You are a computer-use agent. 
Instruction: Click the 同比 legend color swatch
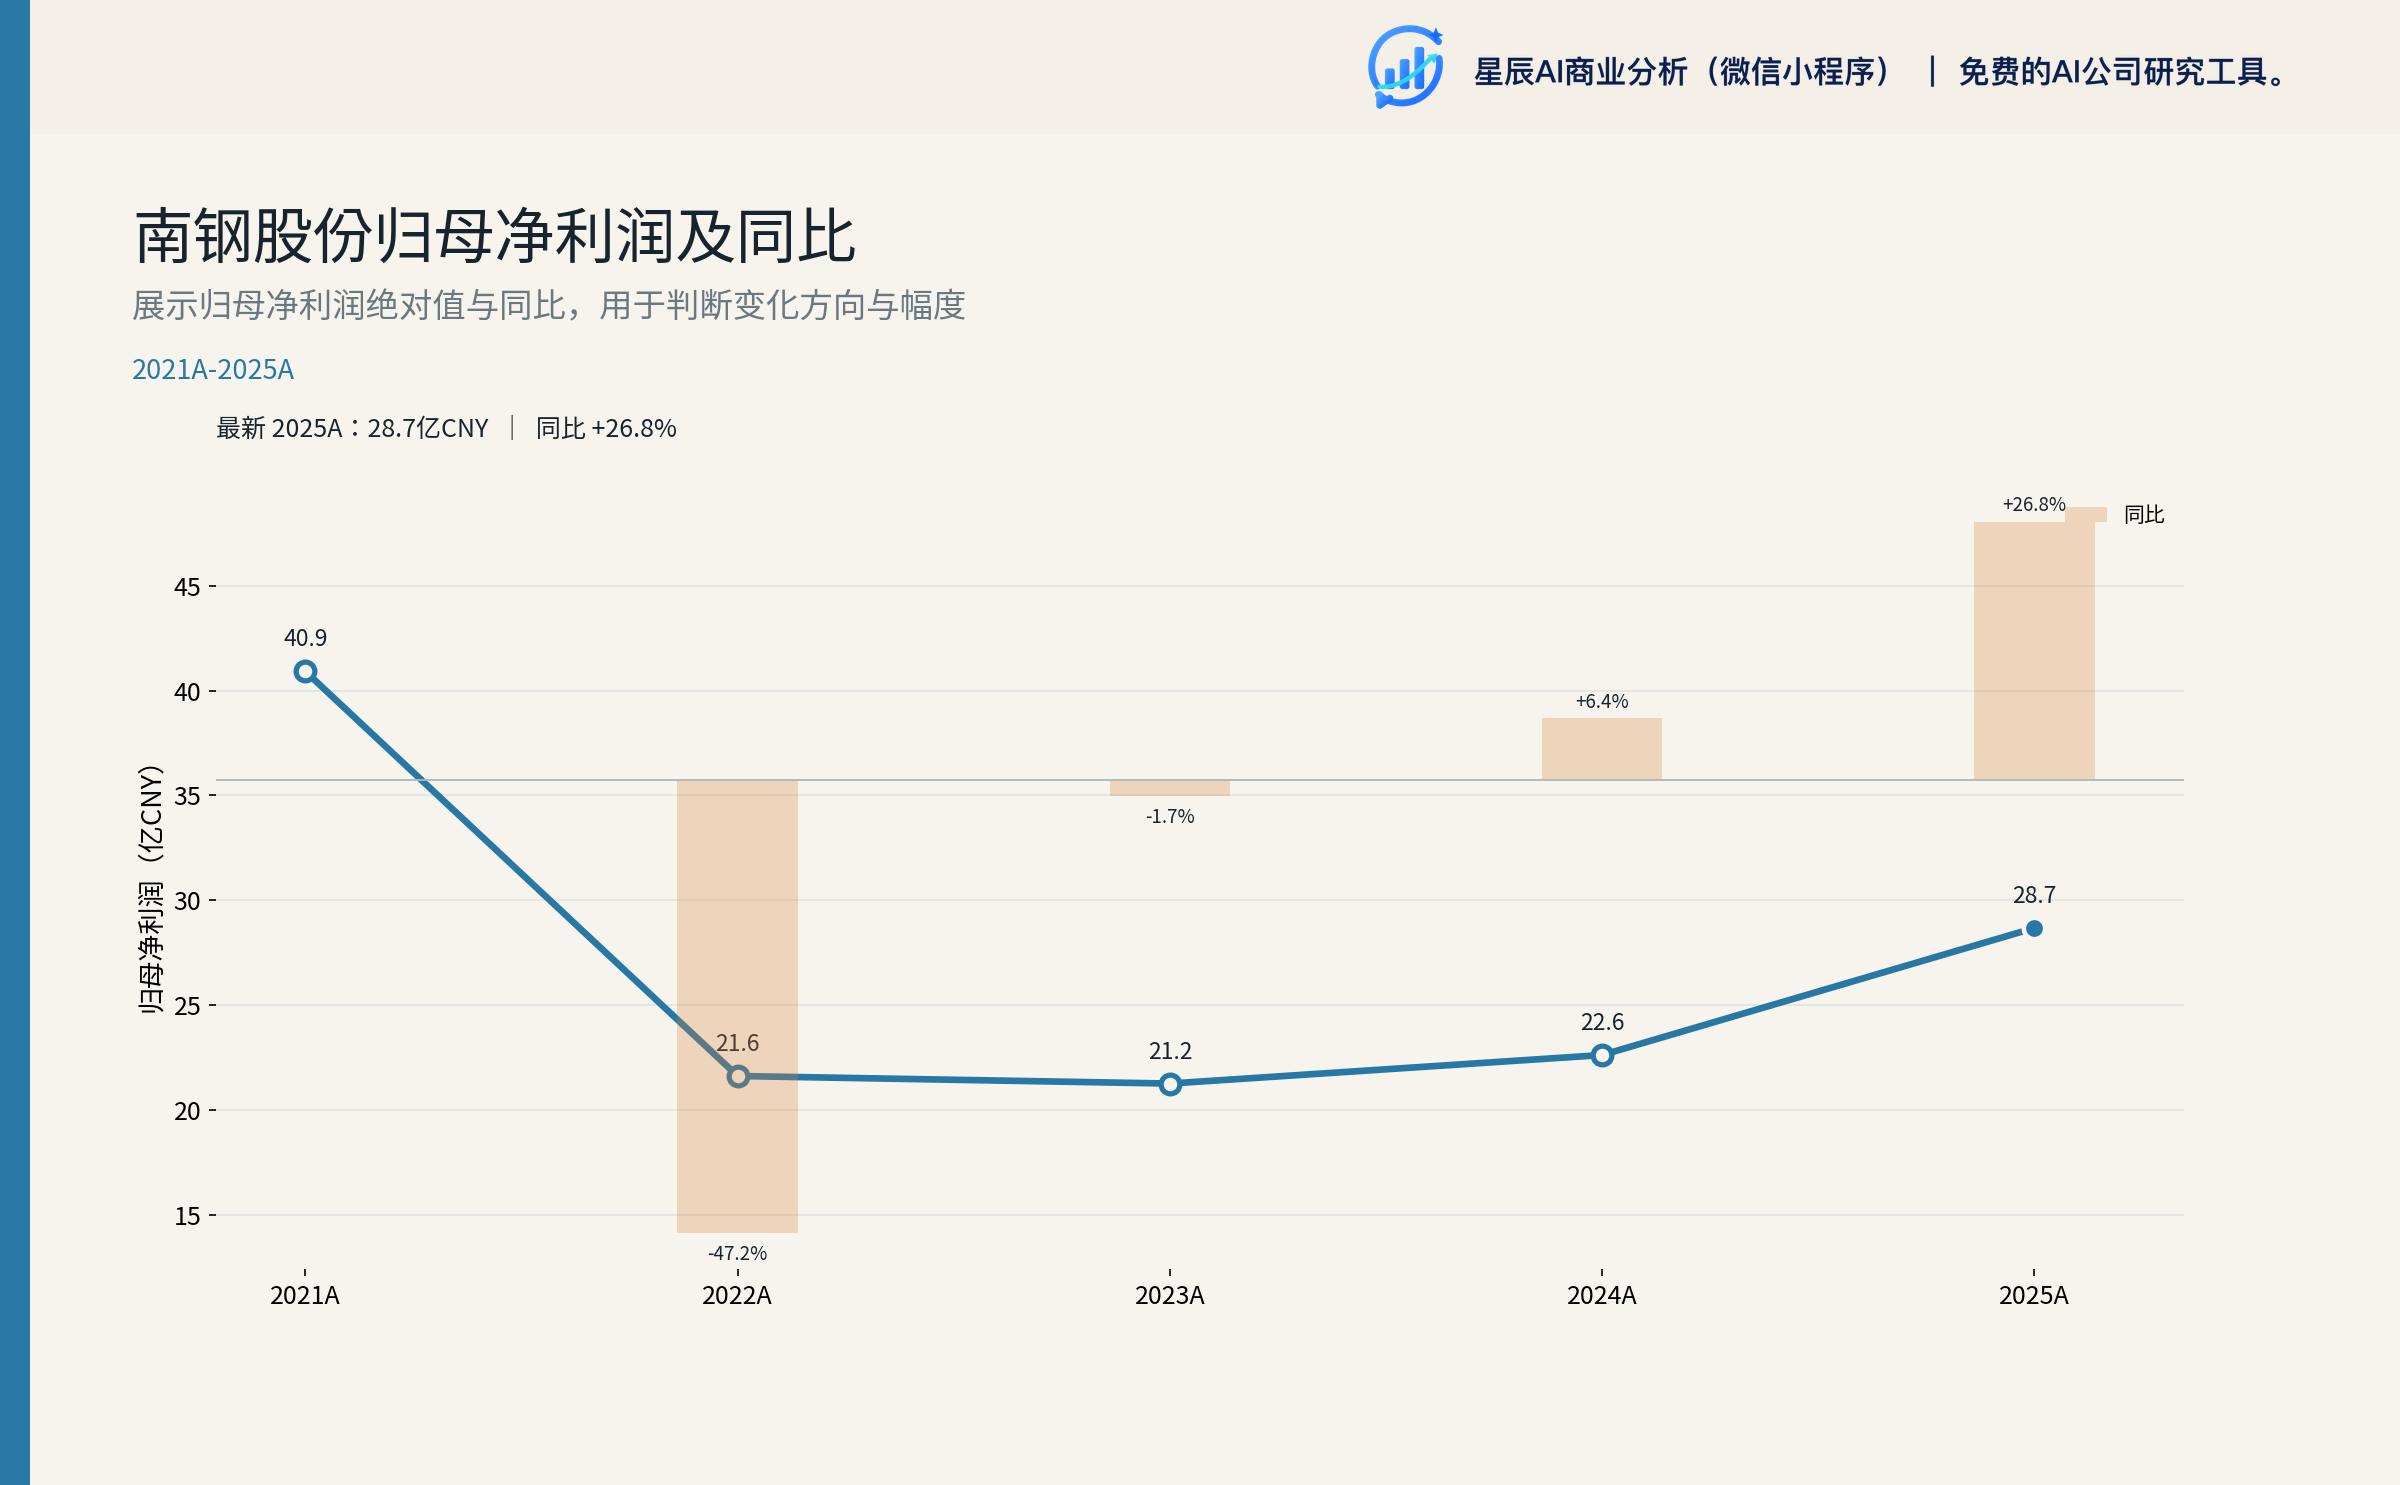tap(2086, 514)
